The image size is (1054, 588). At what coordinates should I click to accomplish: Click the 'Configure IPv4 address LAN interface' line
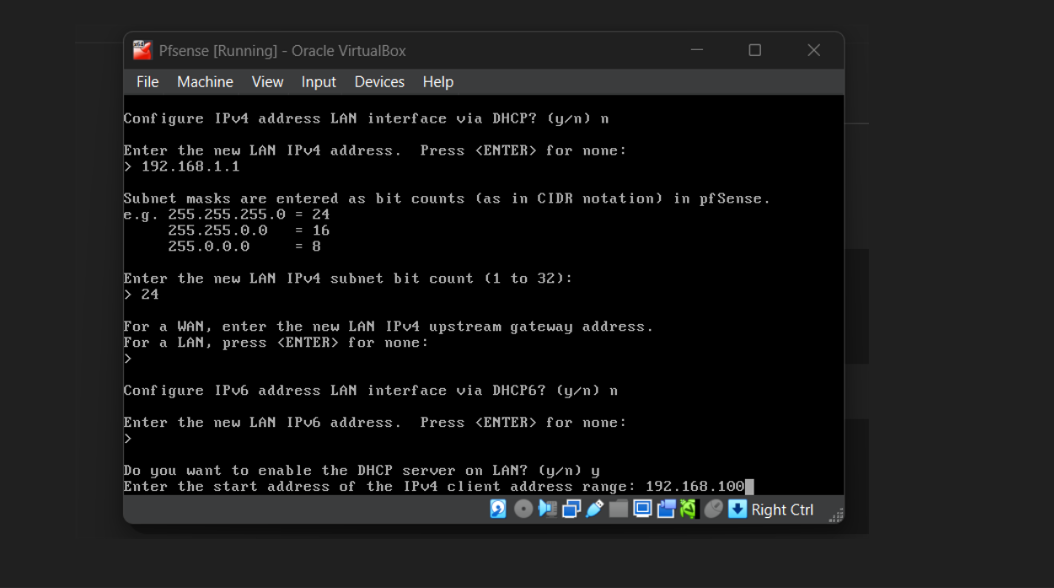(x=366, y=118)
